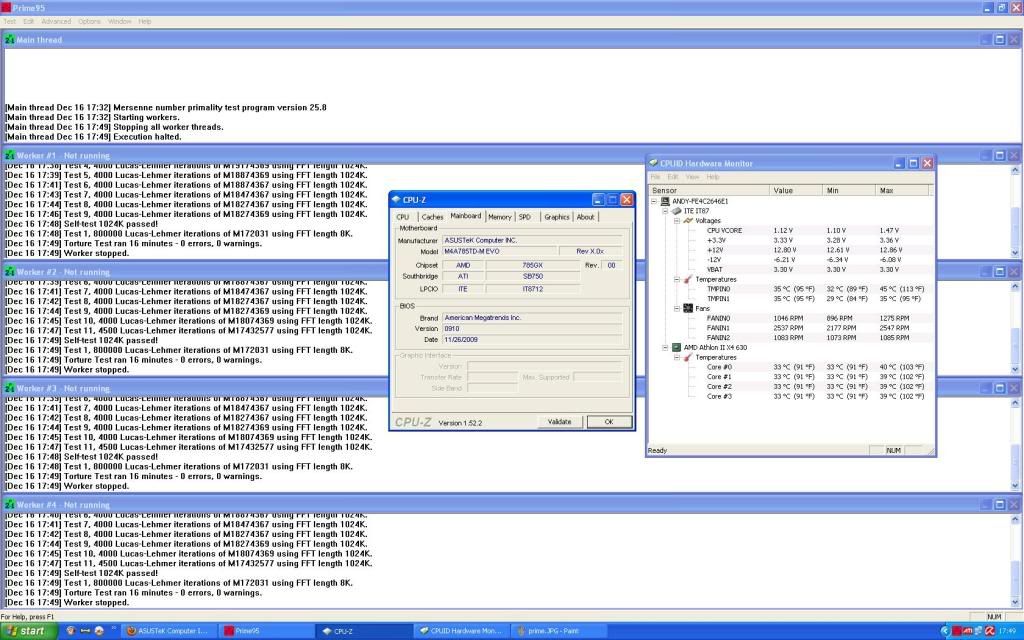Collapse the Voltages group

click(x=677, y=221)
